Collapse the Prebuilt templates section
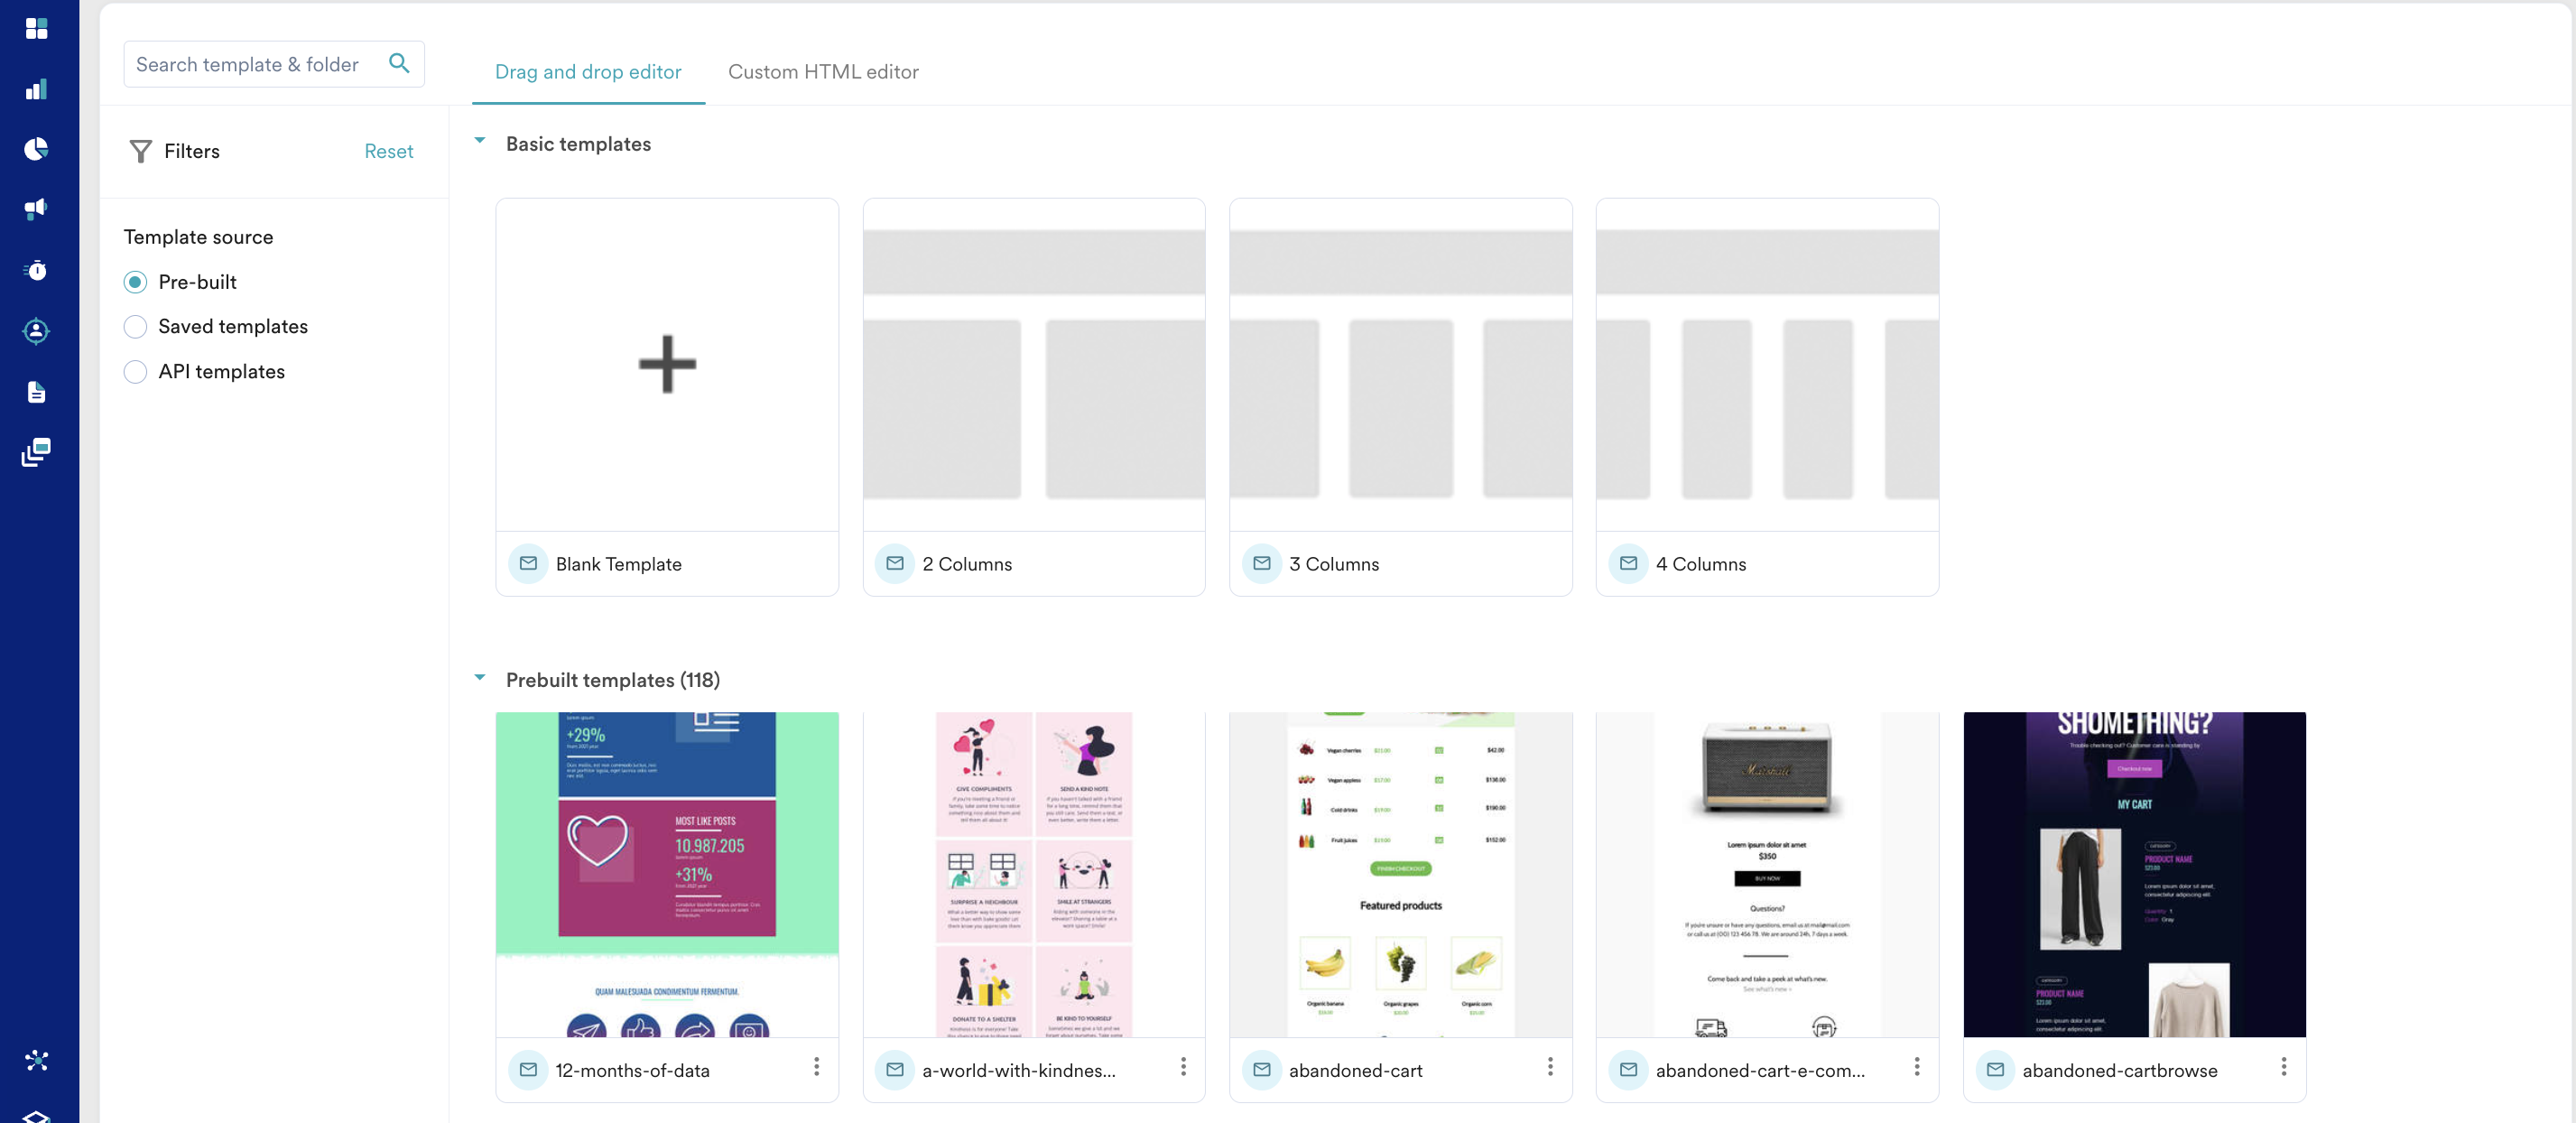2576x1123 pixels. (x=480, y=679)
